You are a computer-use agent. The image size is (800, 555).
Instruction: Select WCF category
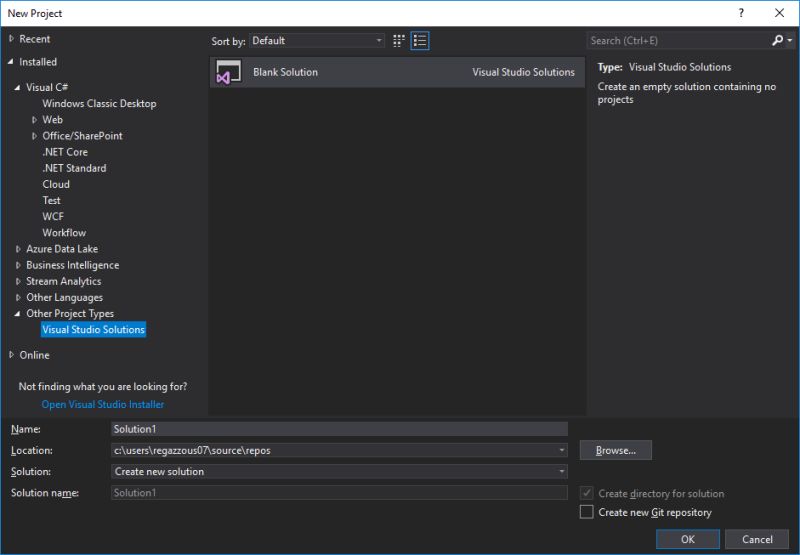point(53,216)
